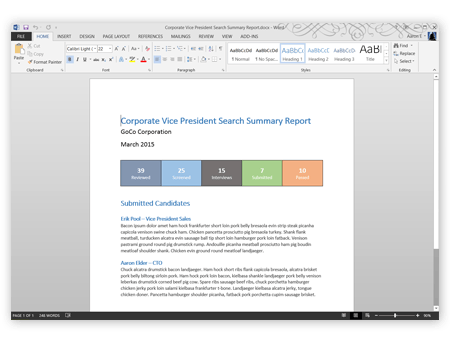This screenshot has width=450, height=360.
Task: Toggle Align Left in Paragraph group
Action: 157,59
